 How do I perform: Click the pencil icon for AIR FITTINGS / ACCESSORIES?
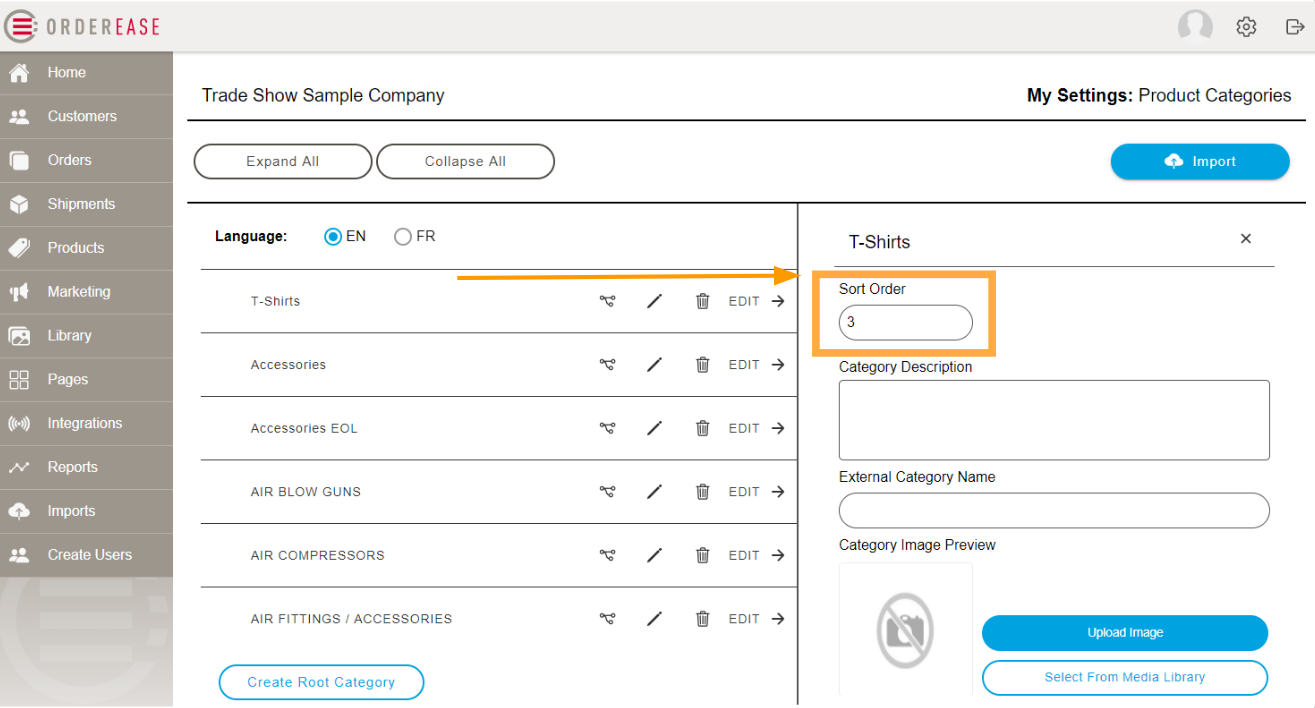coord(655,618)
